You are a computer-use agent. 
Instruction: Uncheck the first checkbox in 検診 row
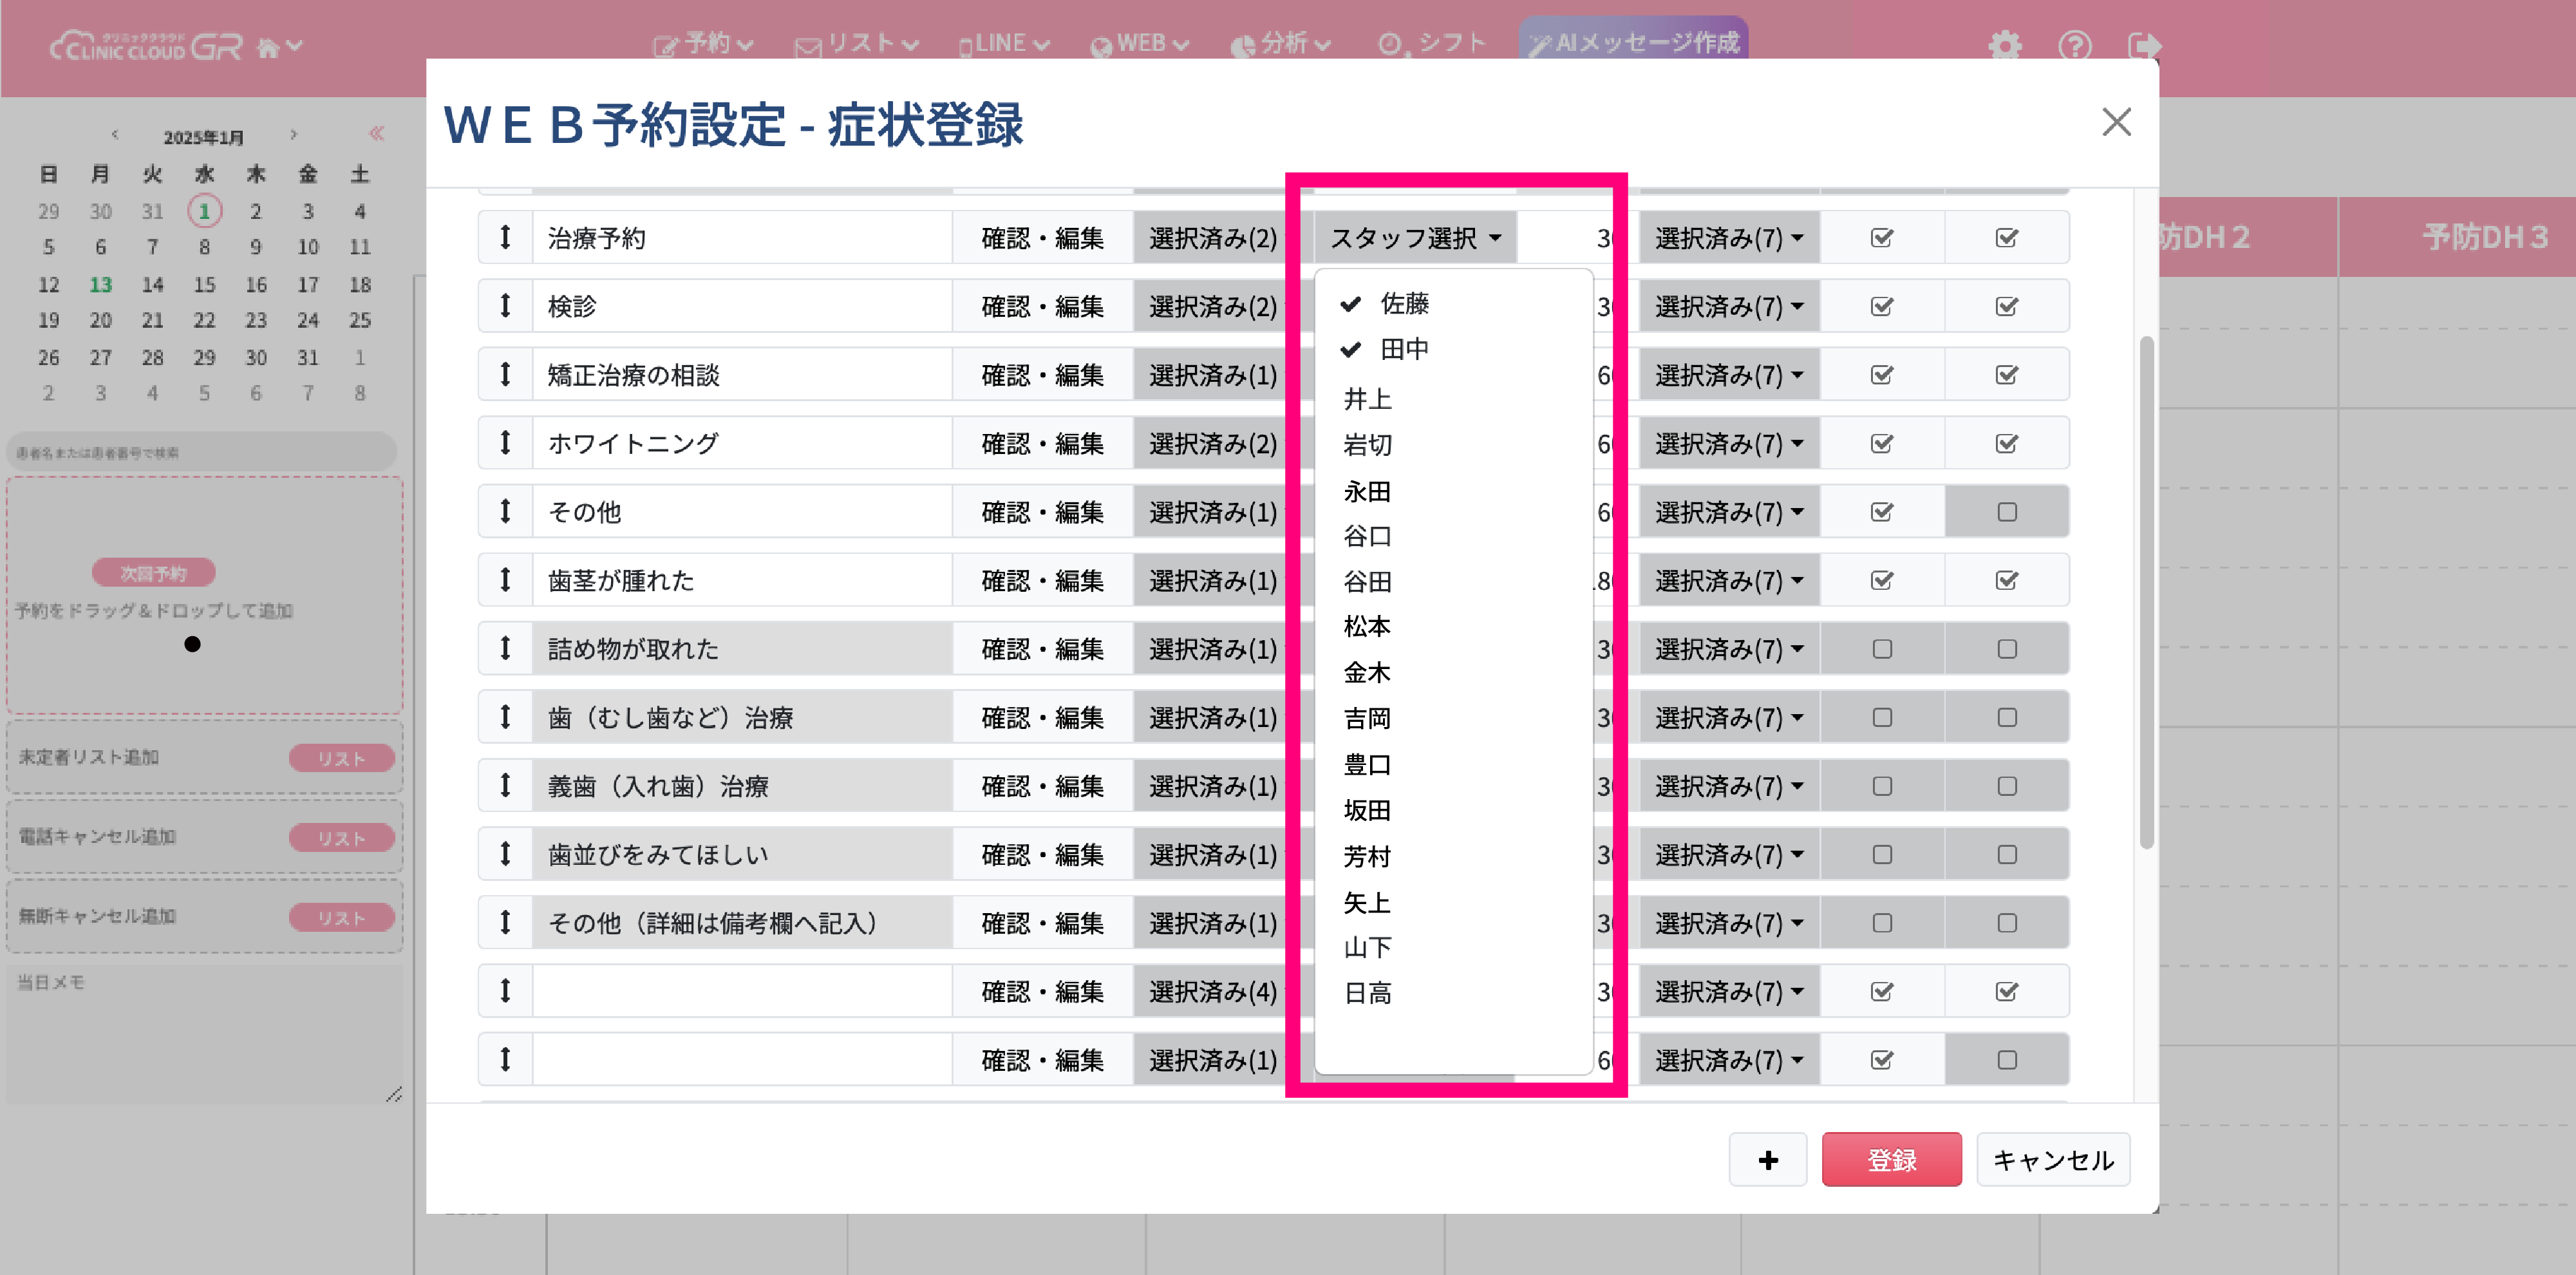coord(1881,306)
